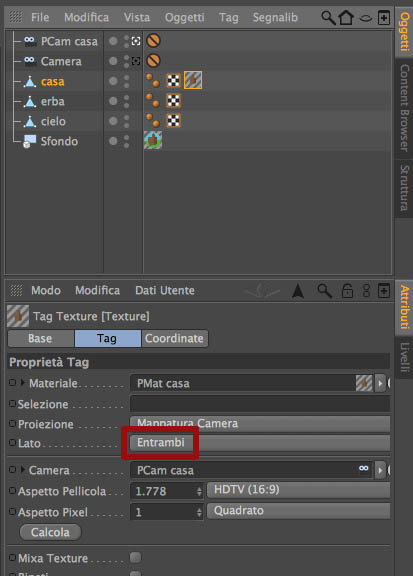Expand the Camera disclosure triangle
413x576 pixels.
(x=23, y=469)
